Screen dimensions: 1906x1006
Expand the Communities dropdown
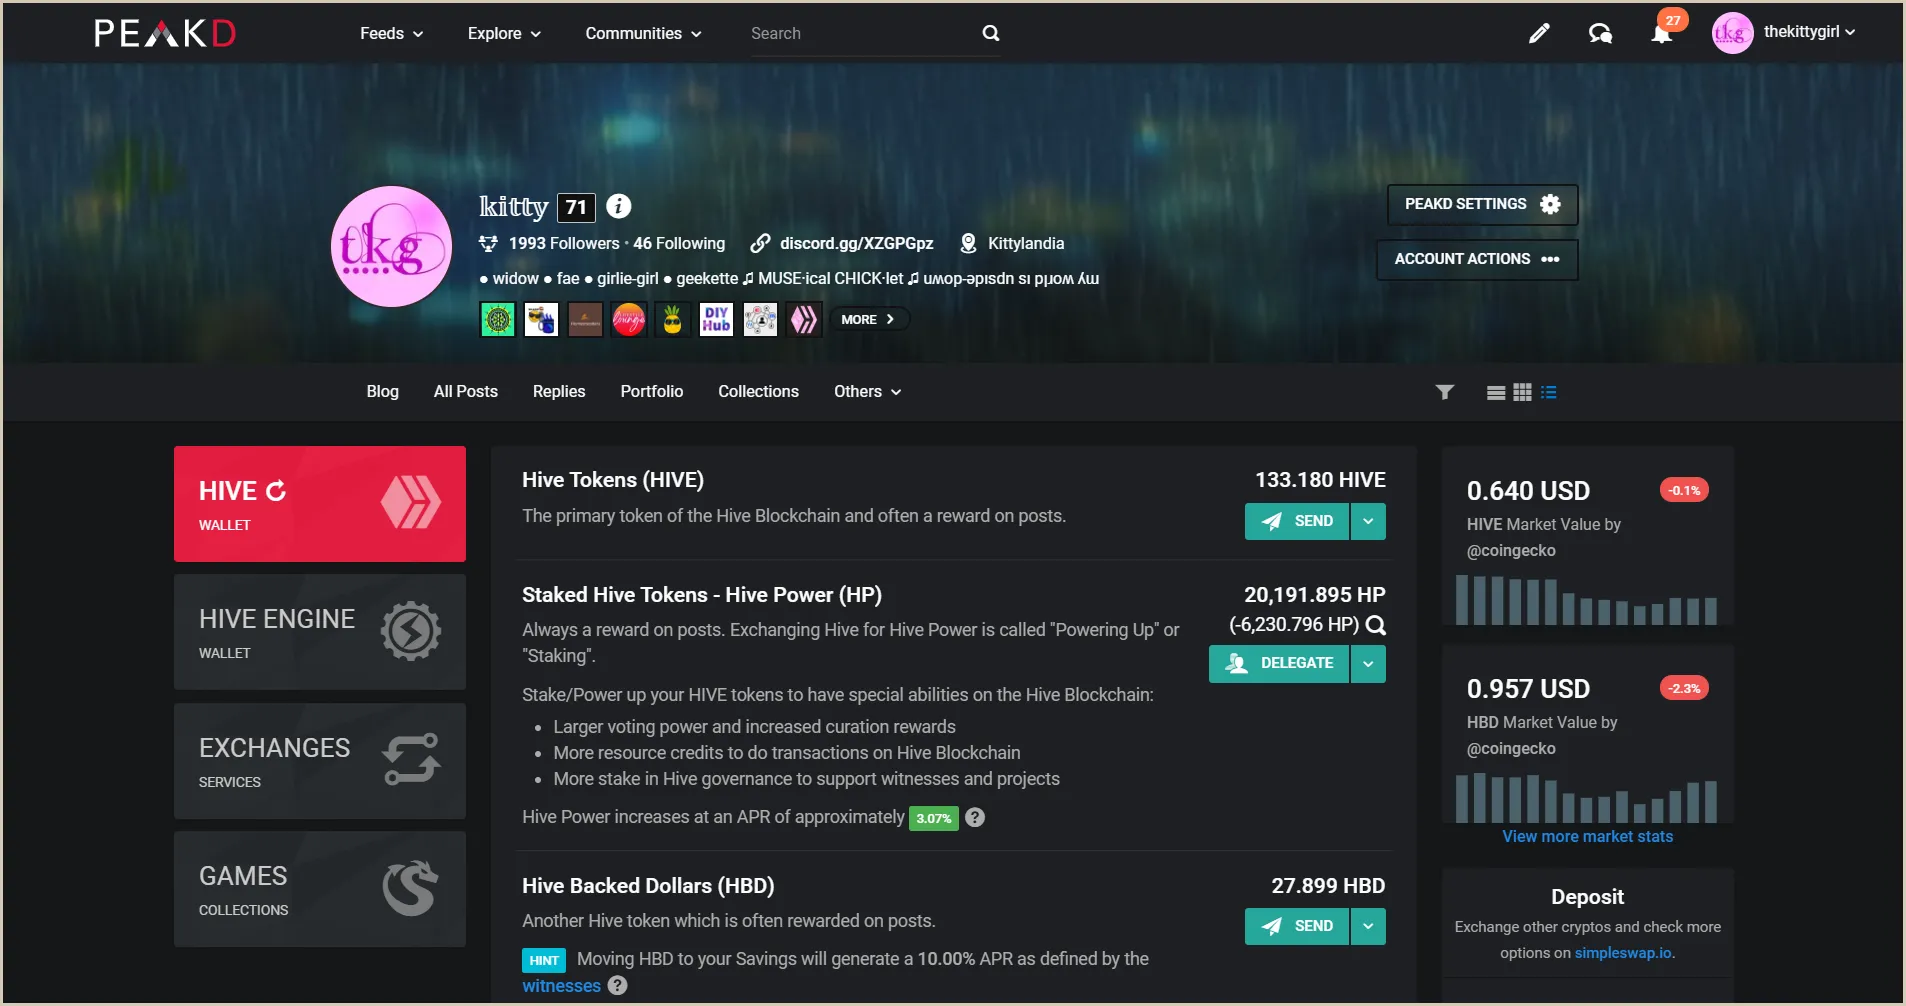[643, 33]
